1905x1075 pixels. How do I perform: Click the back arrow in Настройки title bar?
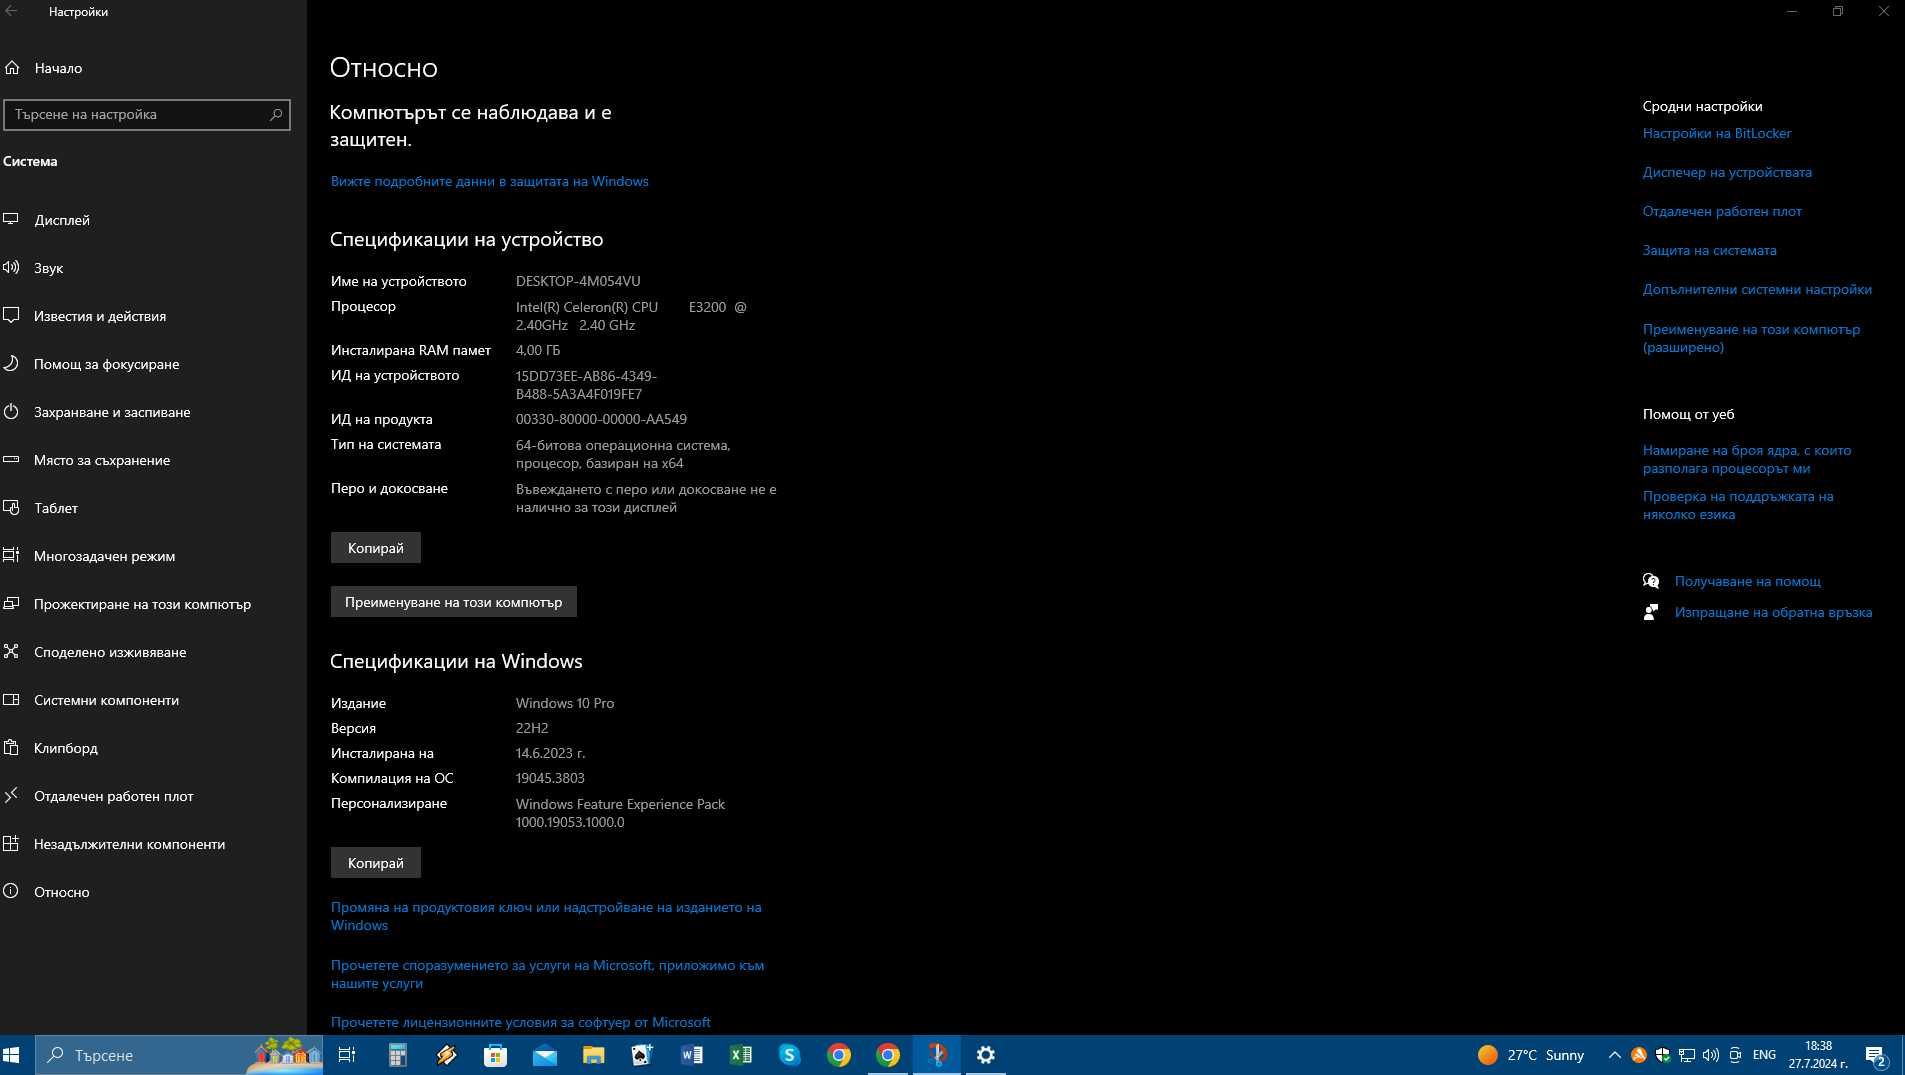pos(12,11)
